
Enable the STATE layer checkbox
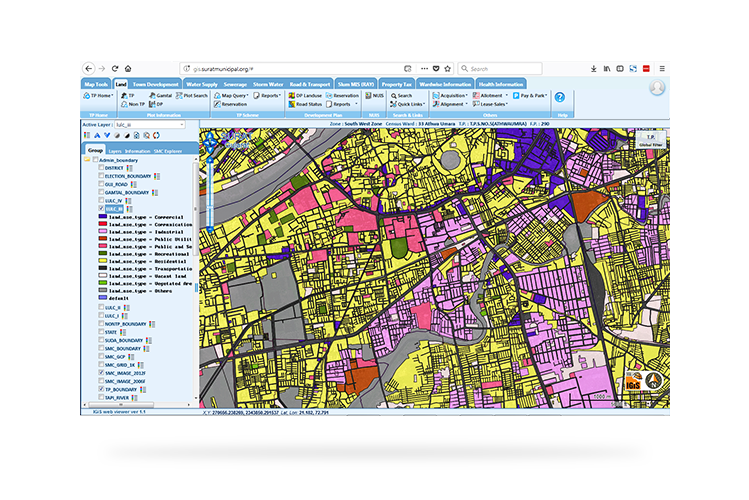101,332
